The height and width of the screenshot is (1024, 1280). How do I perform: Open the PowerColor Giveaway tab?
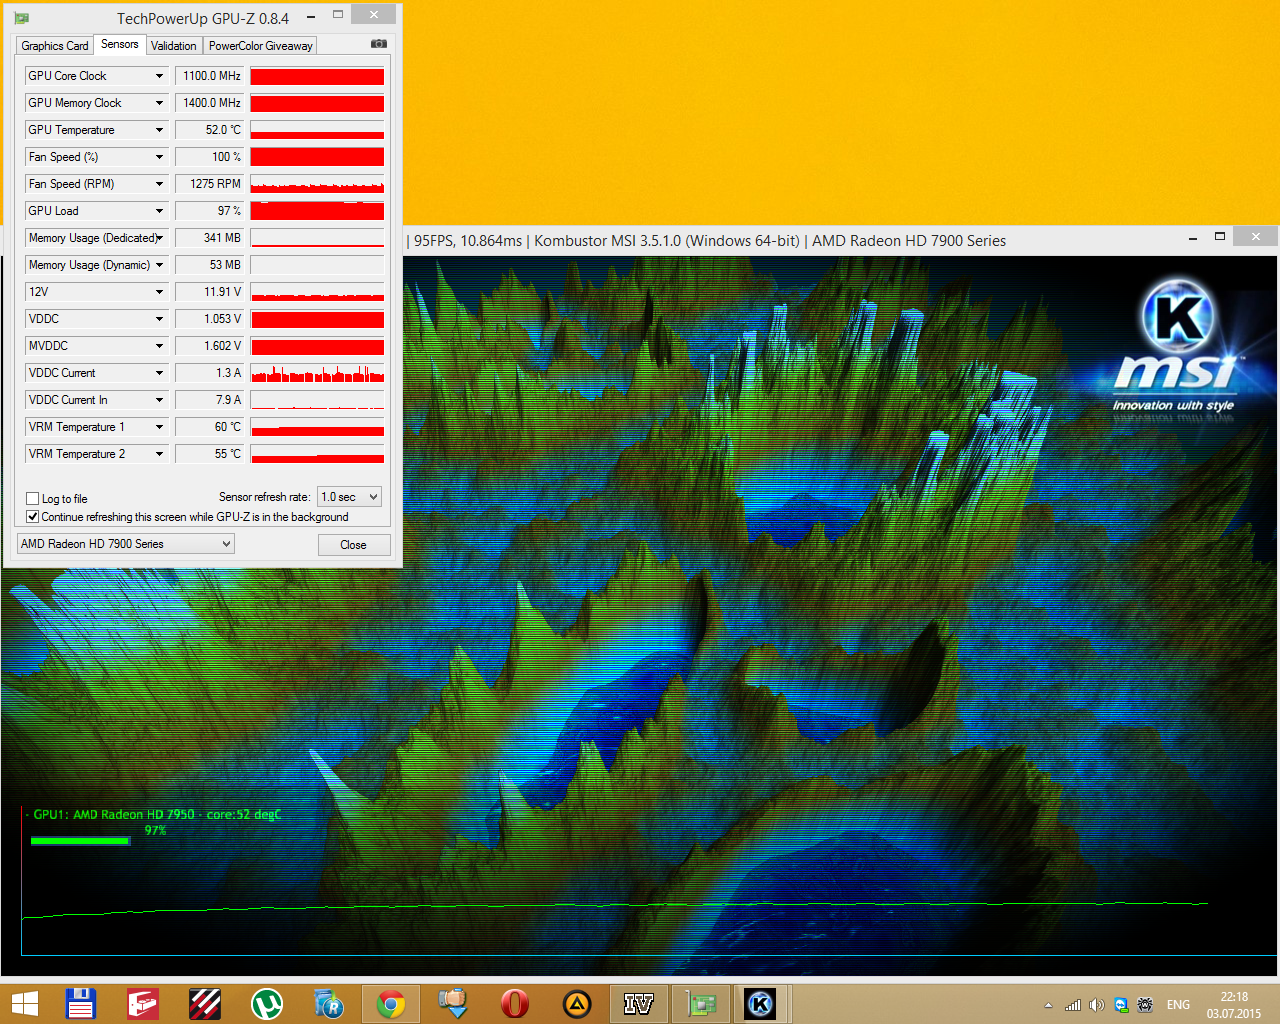[x=261, y=46]
